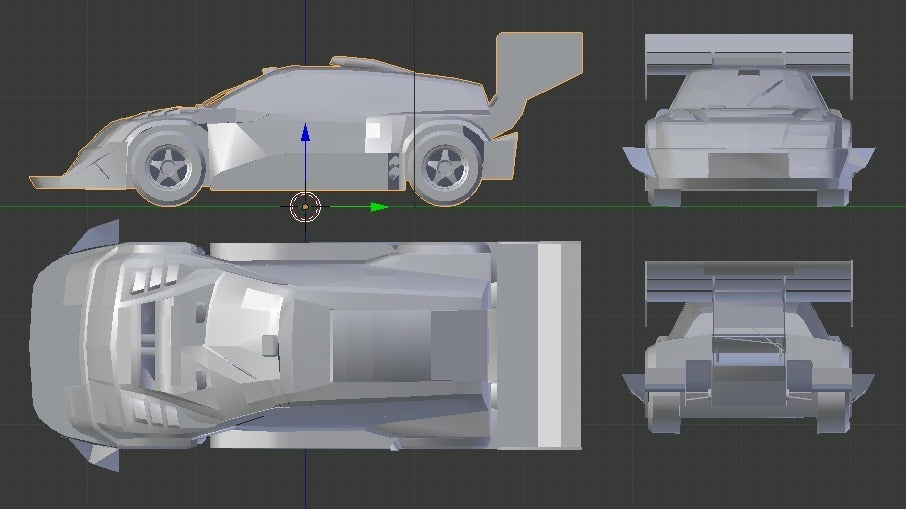Viewport: 906px width, 509px height.
Task: Click the white side panel near rear wheel
Action: [376, 130]
